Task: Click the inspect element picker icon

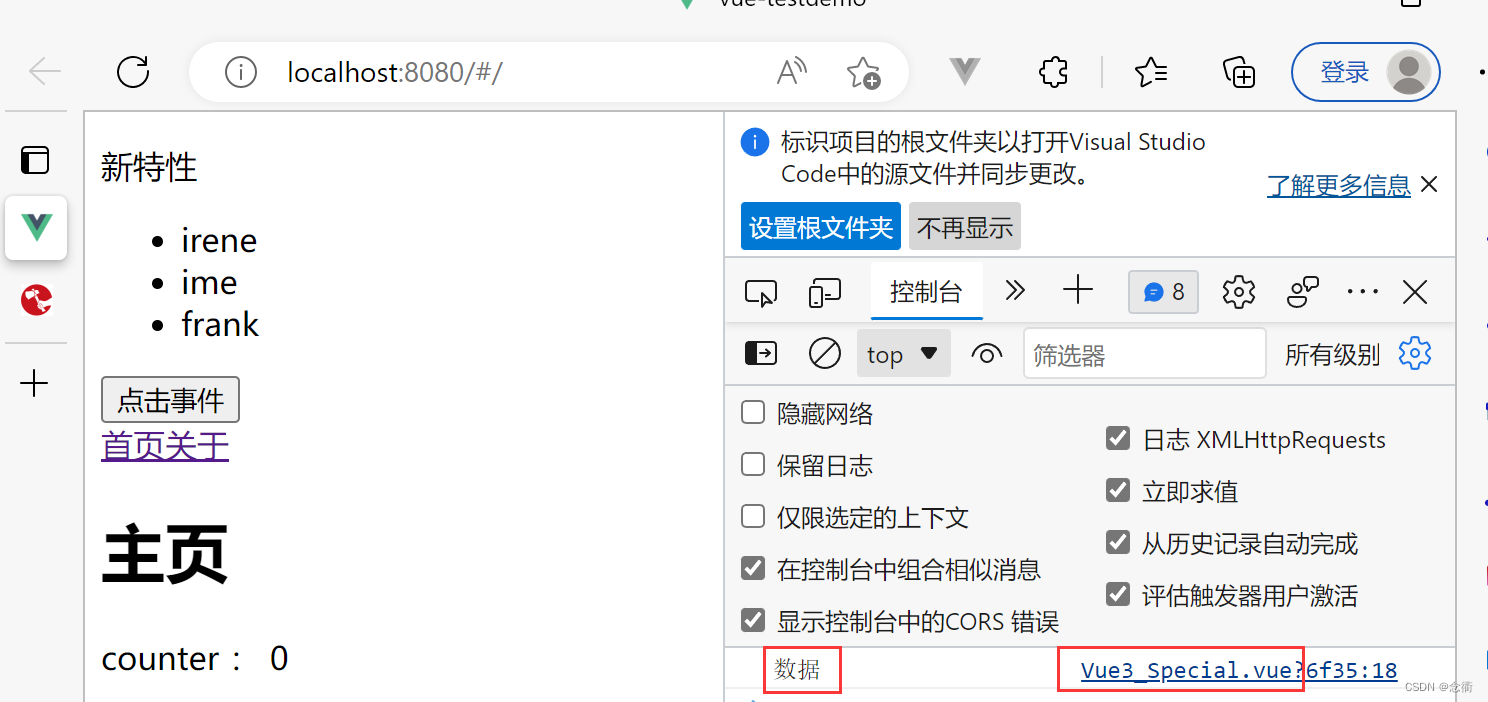Action: (x=761, y=293)
